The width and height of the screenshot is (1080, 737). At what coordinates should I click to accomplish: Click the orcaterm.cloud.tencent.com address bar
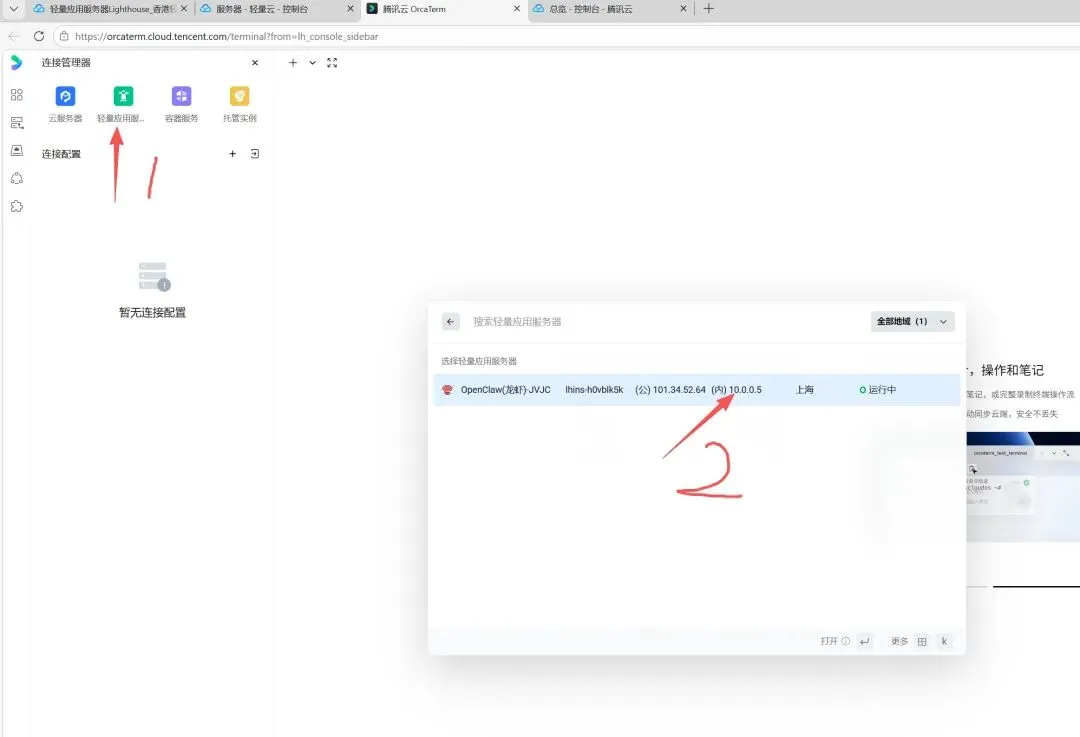pos(227,37)
